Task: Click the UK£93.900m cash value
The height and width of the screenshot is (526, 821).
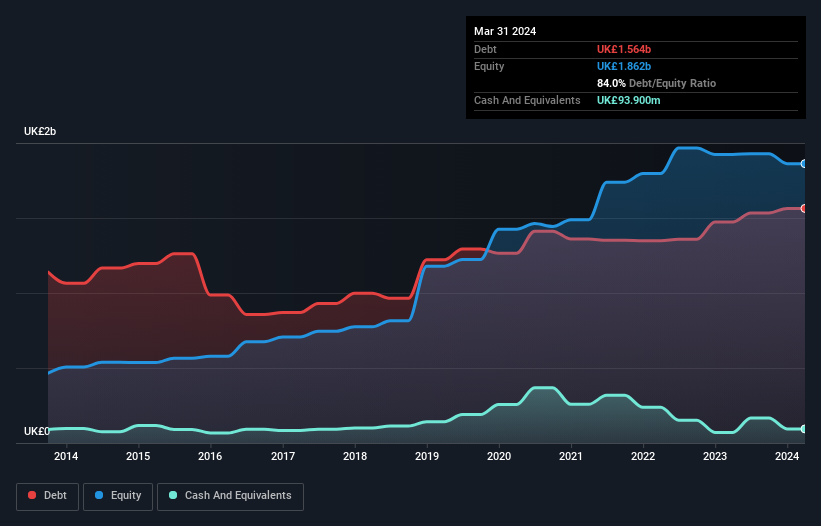Action: (x=628, y=100)
